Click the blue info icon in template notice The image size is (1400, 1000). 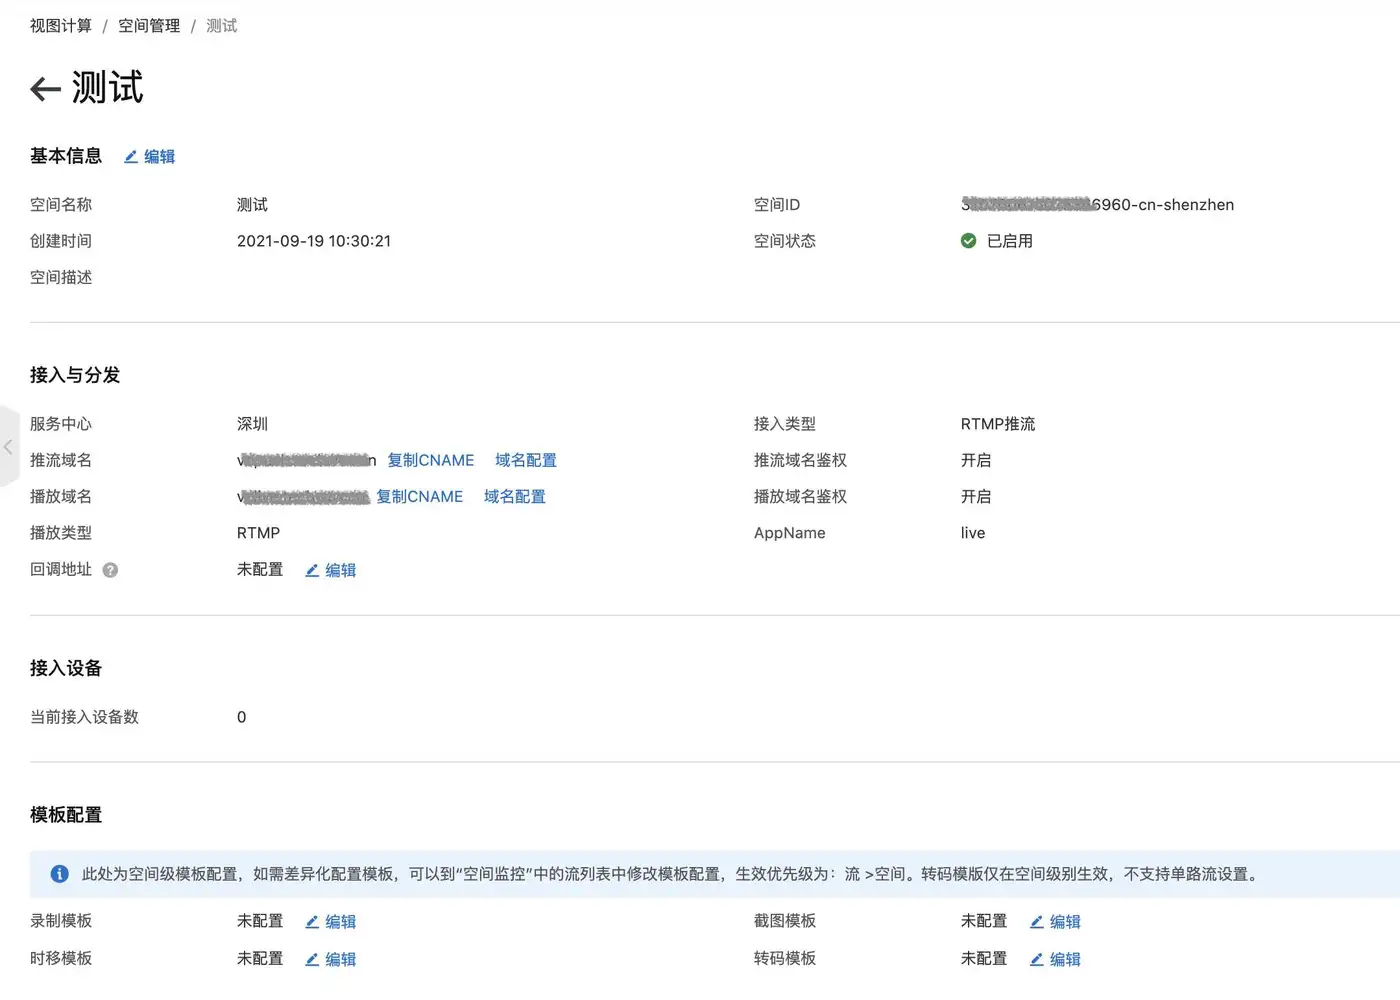click(x=60, y=874)
